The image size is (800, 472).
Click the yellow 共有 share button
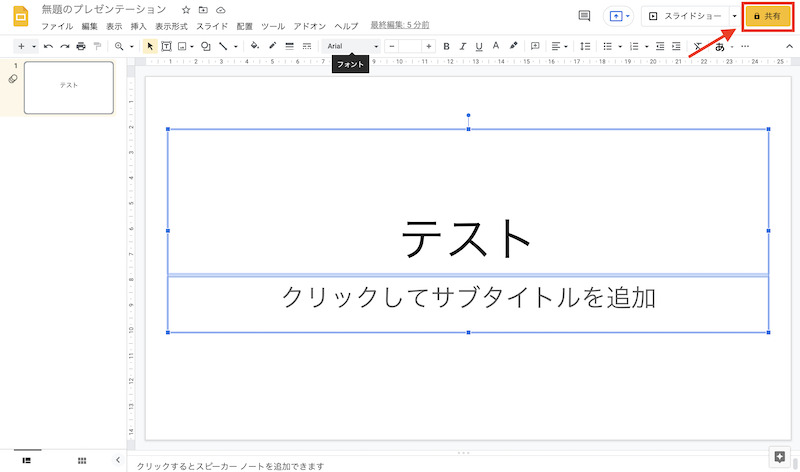[x=767, y=16]
